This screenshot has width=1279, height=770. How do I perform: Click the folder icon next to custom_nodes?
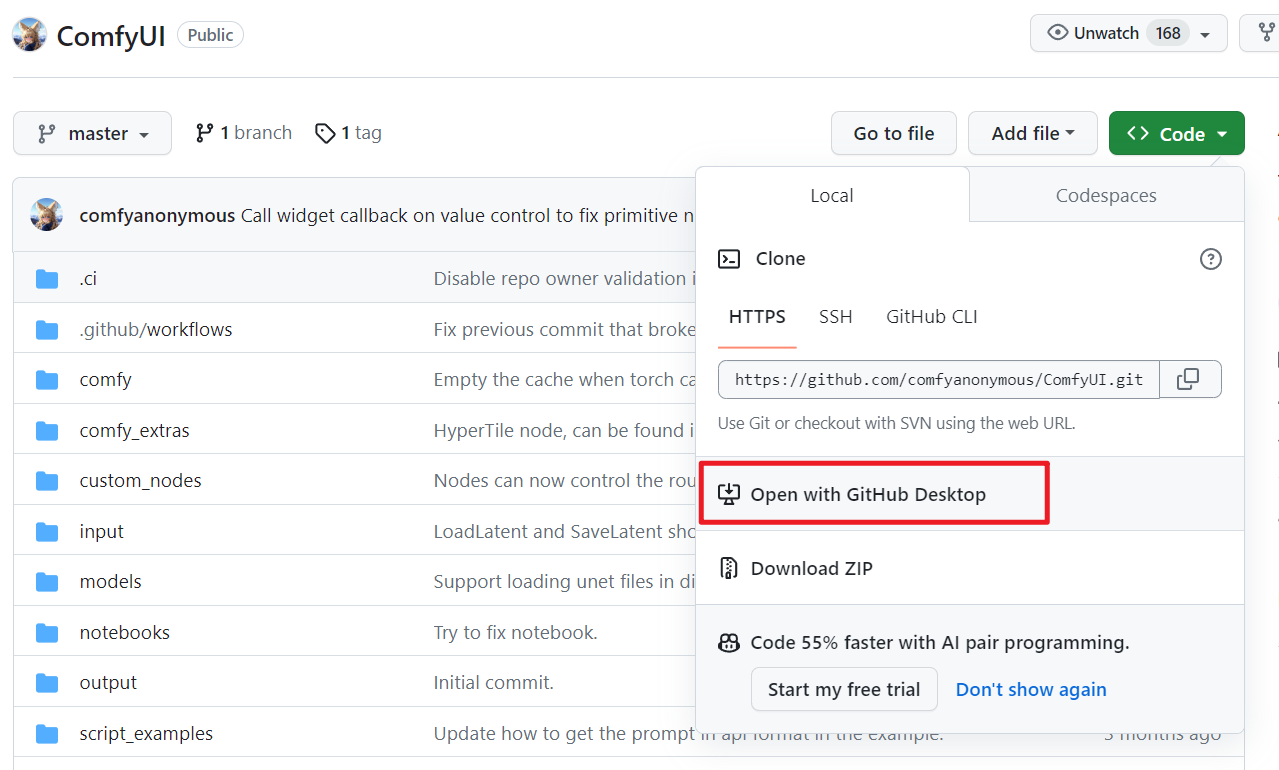pos(47,481)
